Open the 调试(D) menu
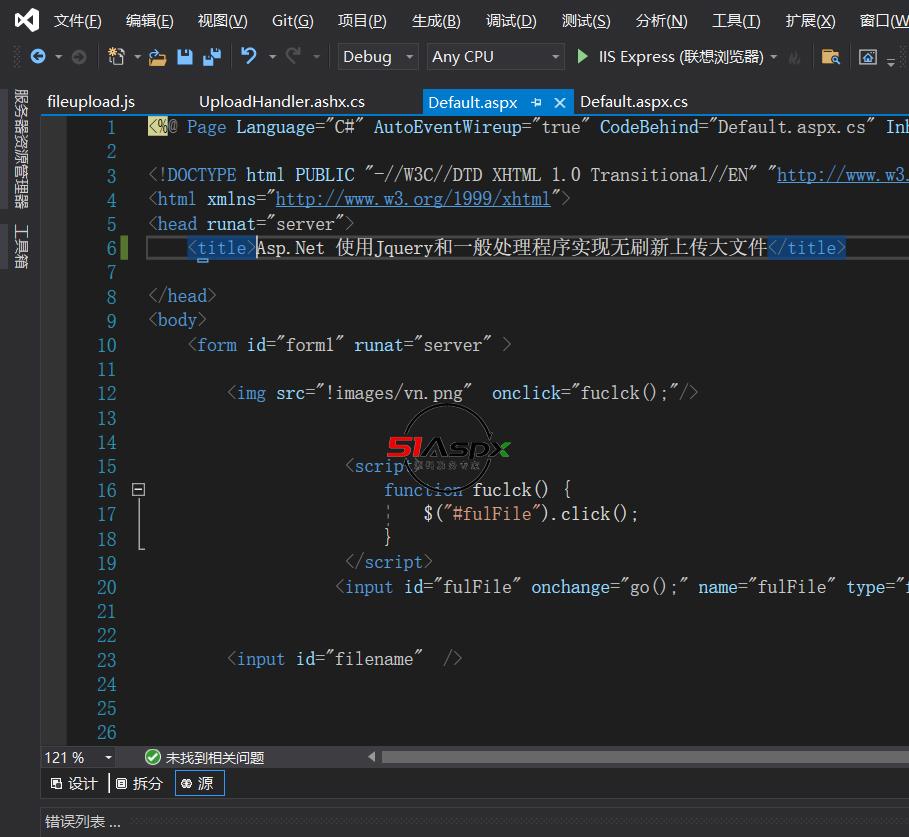 tap(511, 21)
